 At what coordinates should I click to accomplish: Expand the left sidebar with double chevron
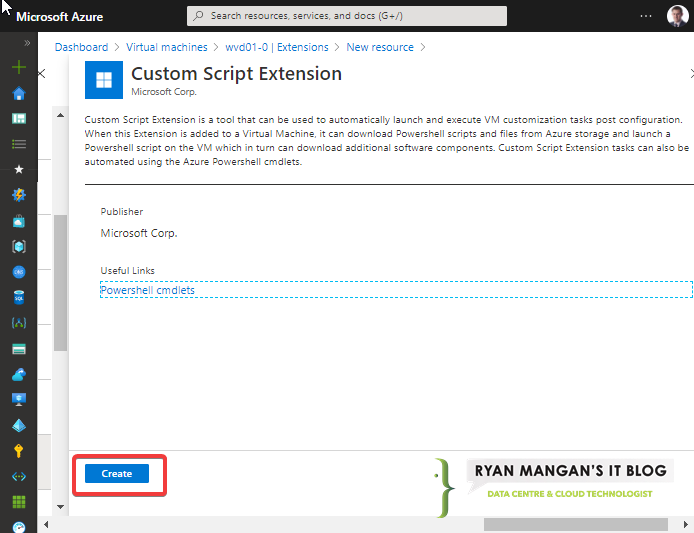(27, 43)
